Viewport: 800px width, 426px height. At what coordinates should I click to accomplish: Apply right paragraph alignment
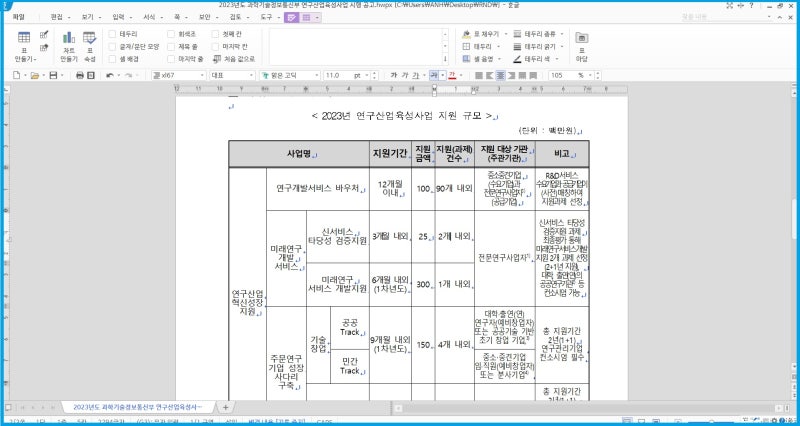point(511,76)
